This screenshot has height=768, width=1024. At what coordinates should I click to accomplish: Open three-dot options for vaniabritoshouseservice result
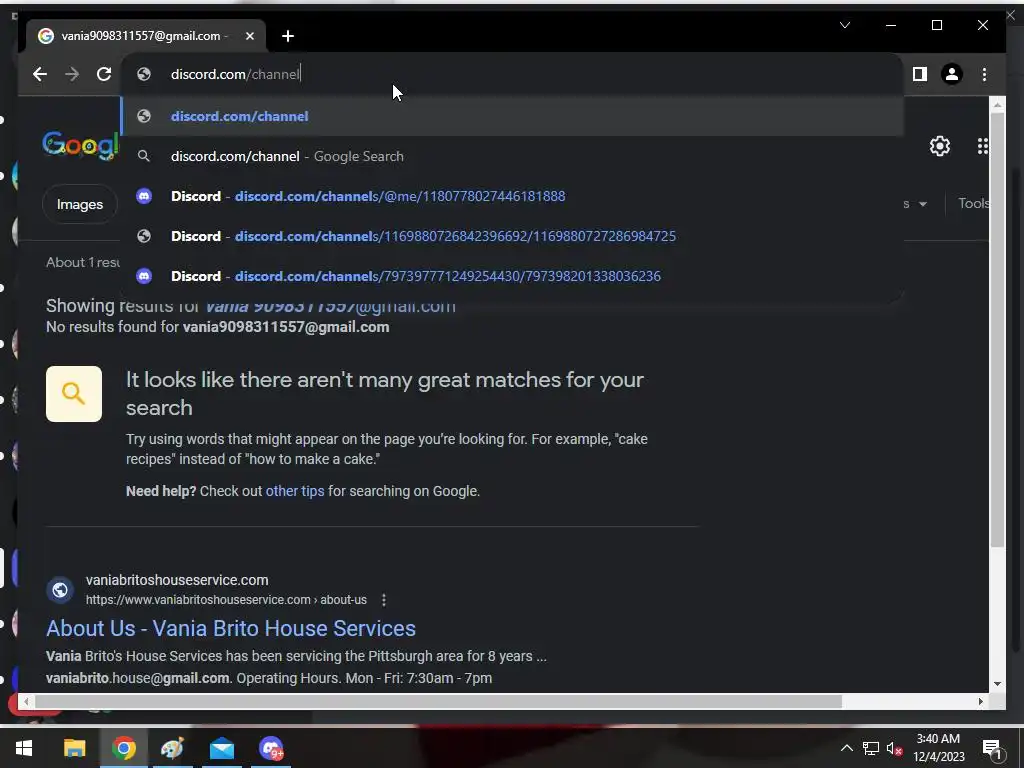click(384, 600)
